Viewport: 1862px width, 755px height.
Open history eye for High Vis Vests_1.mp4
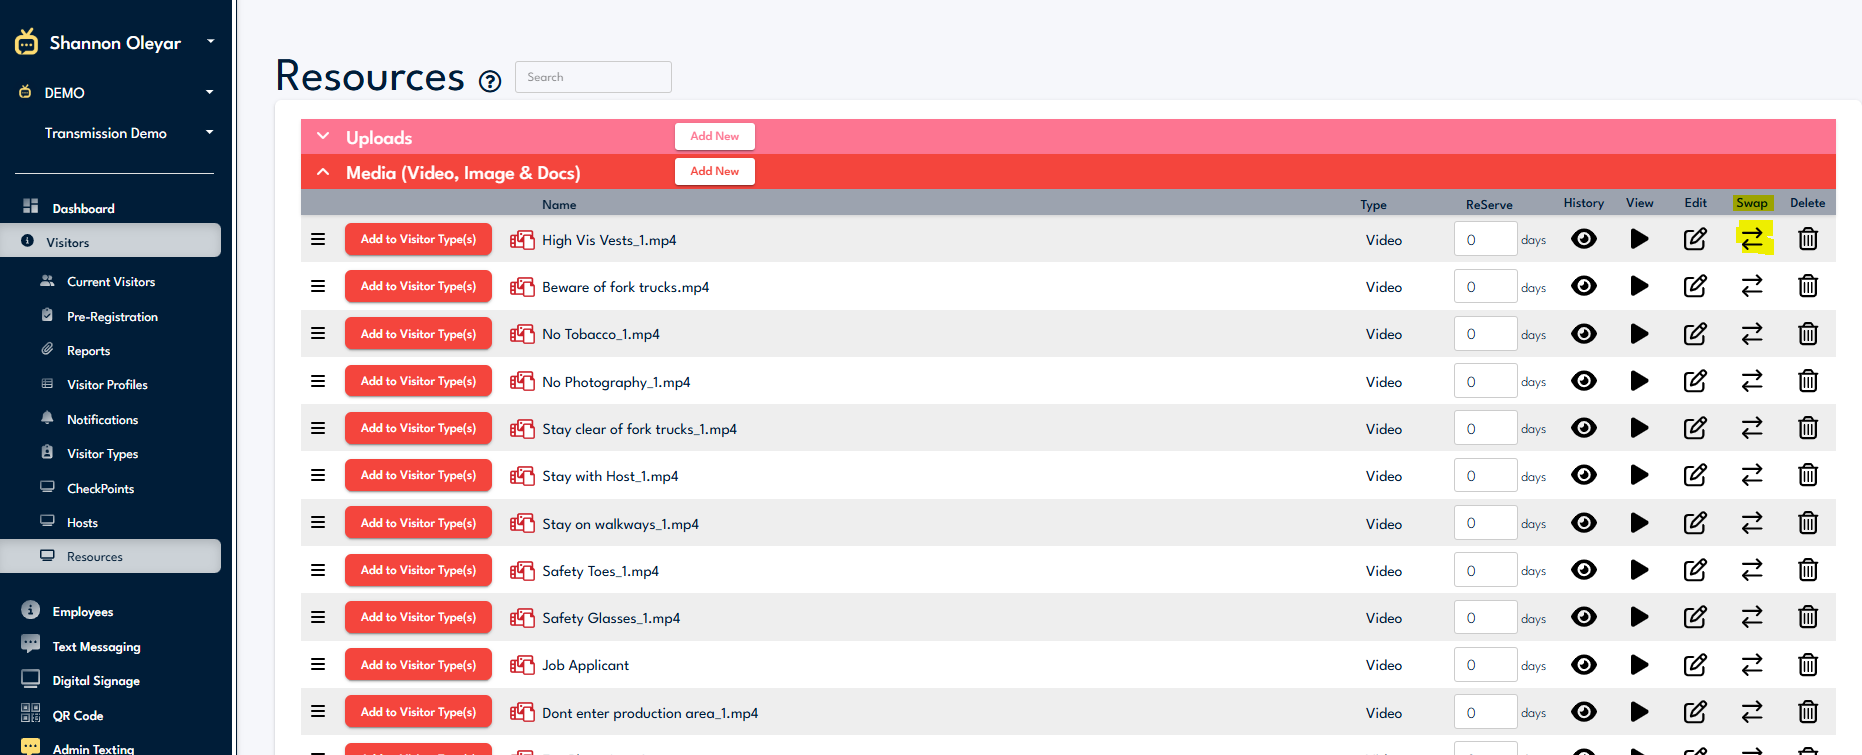click(1584, 239)
